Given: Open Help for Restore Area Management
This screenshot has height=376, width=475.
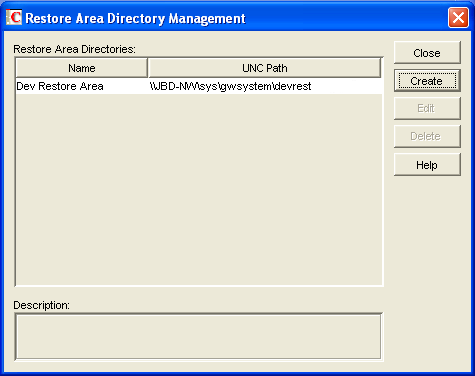Looking at the screenshot, I should [427, 165].
